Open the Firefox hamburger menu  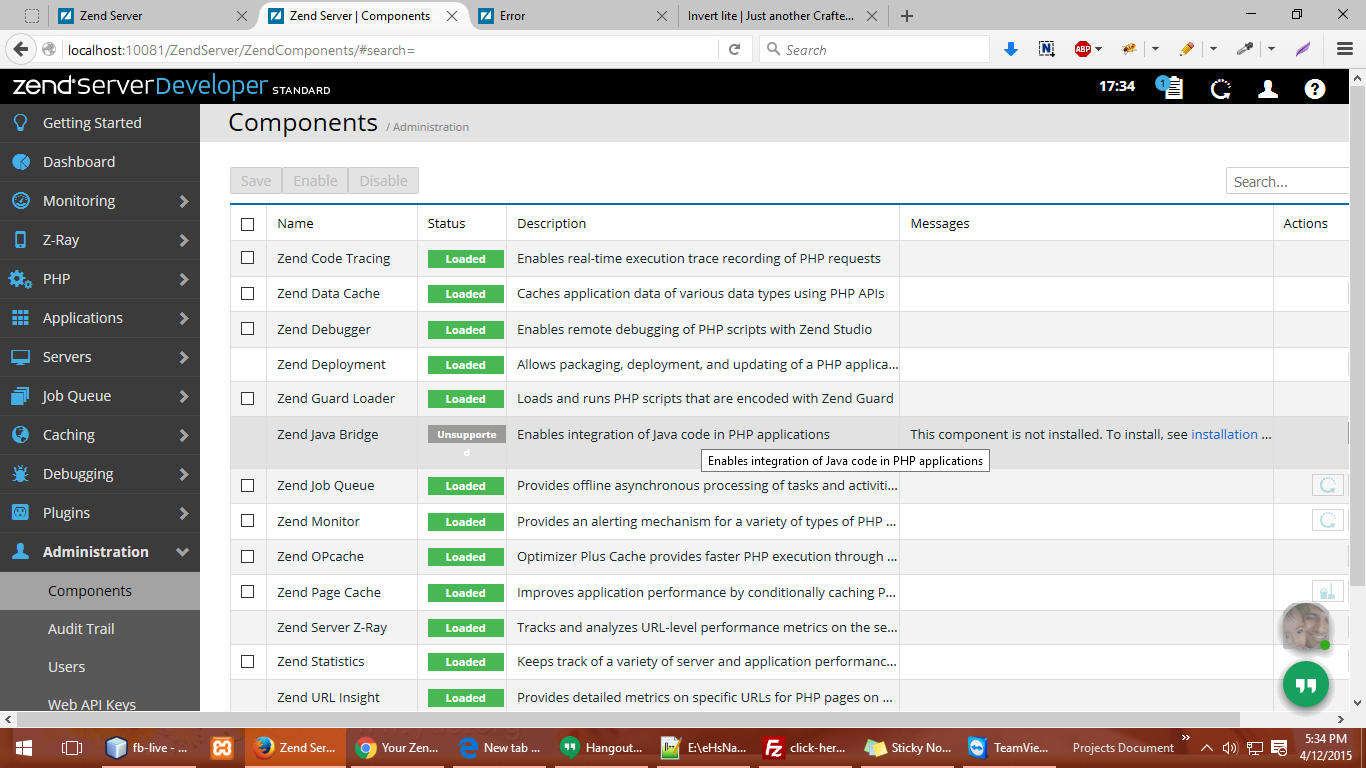[1345, 49]
